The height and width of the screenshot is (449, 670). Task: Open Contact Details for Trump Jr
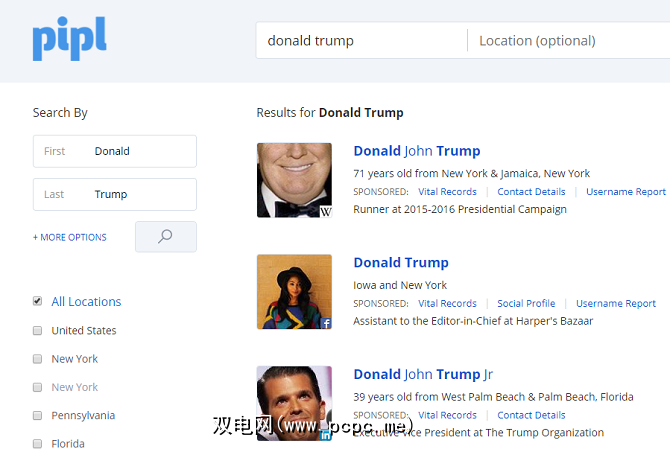[x=531, y=415]
